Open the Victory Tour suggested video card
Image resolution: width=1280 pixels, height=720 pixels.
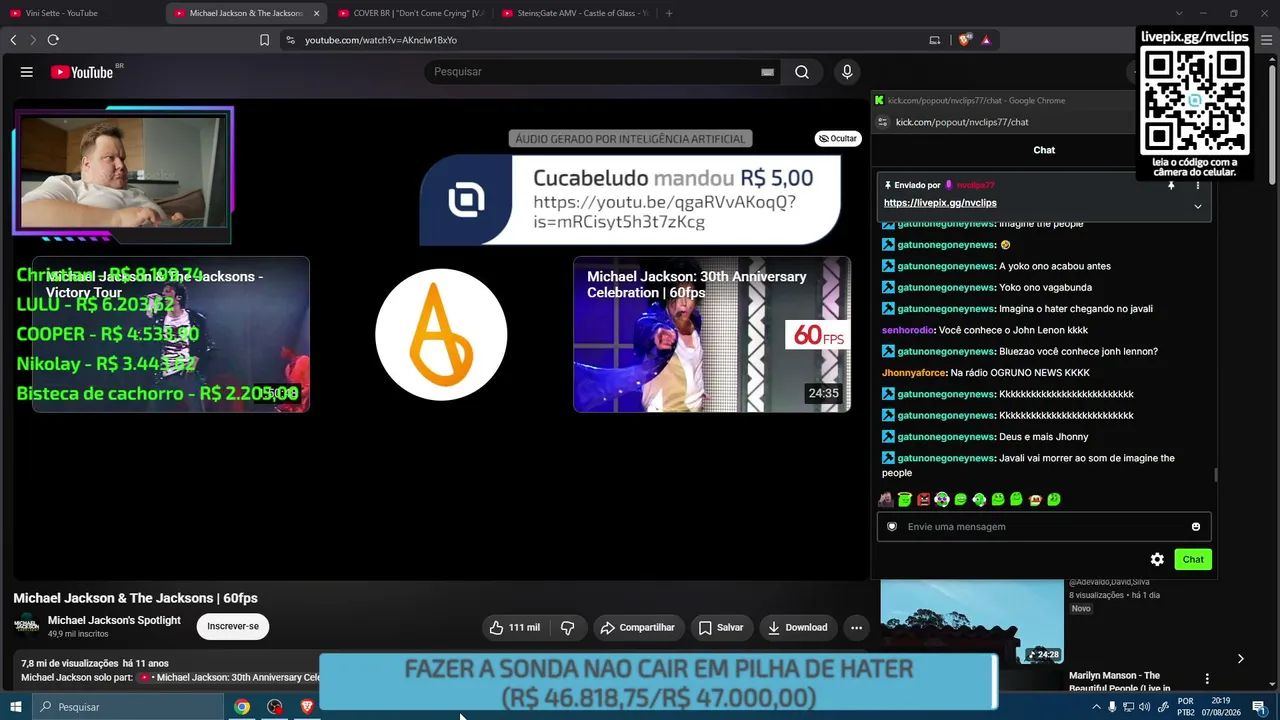[x=171, y=334]
